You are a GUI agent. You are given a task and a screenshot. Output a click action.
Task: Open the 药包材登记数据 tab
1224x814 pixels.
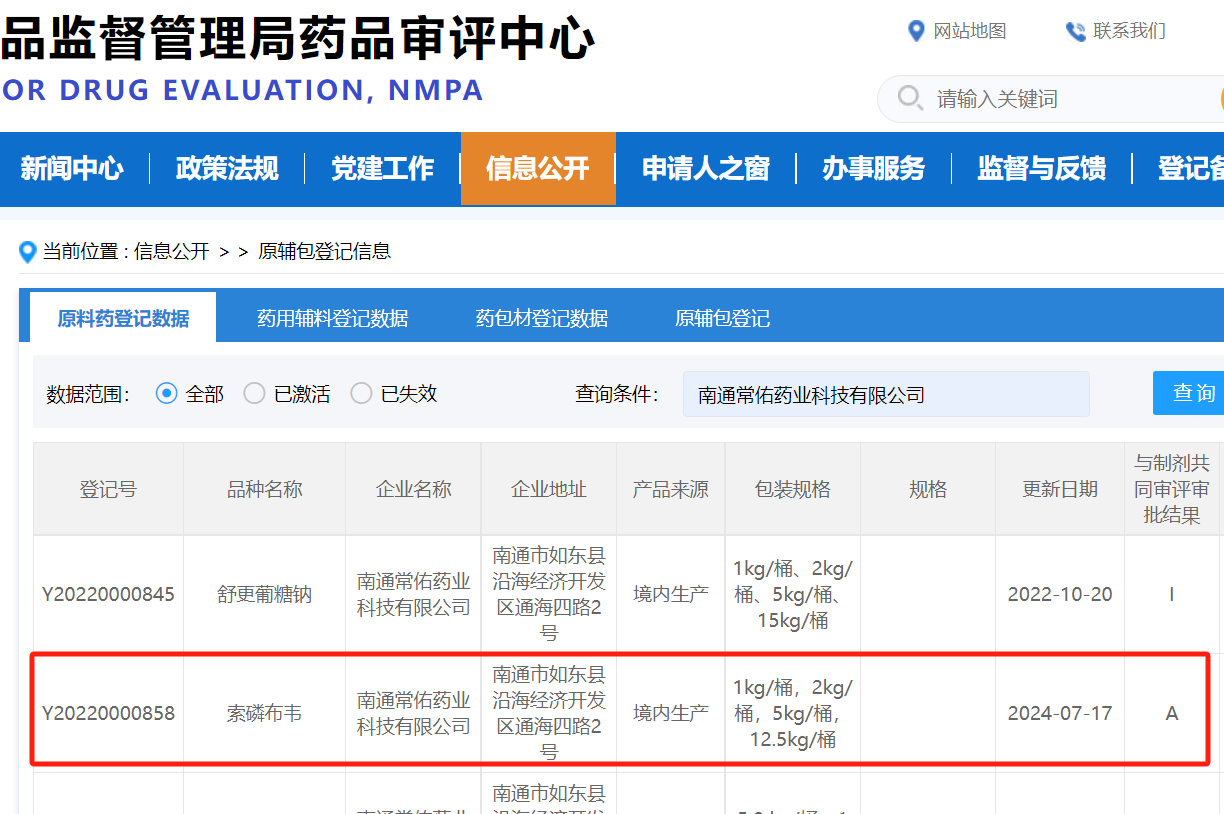click(x=543, y=316)
